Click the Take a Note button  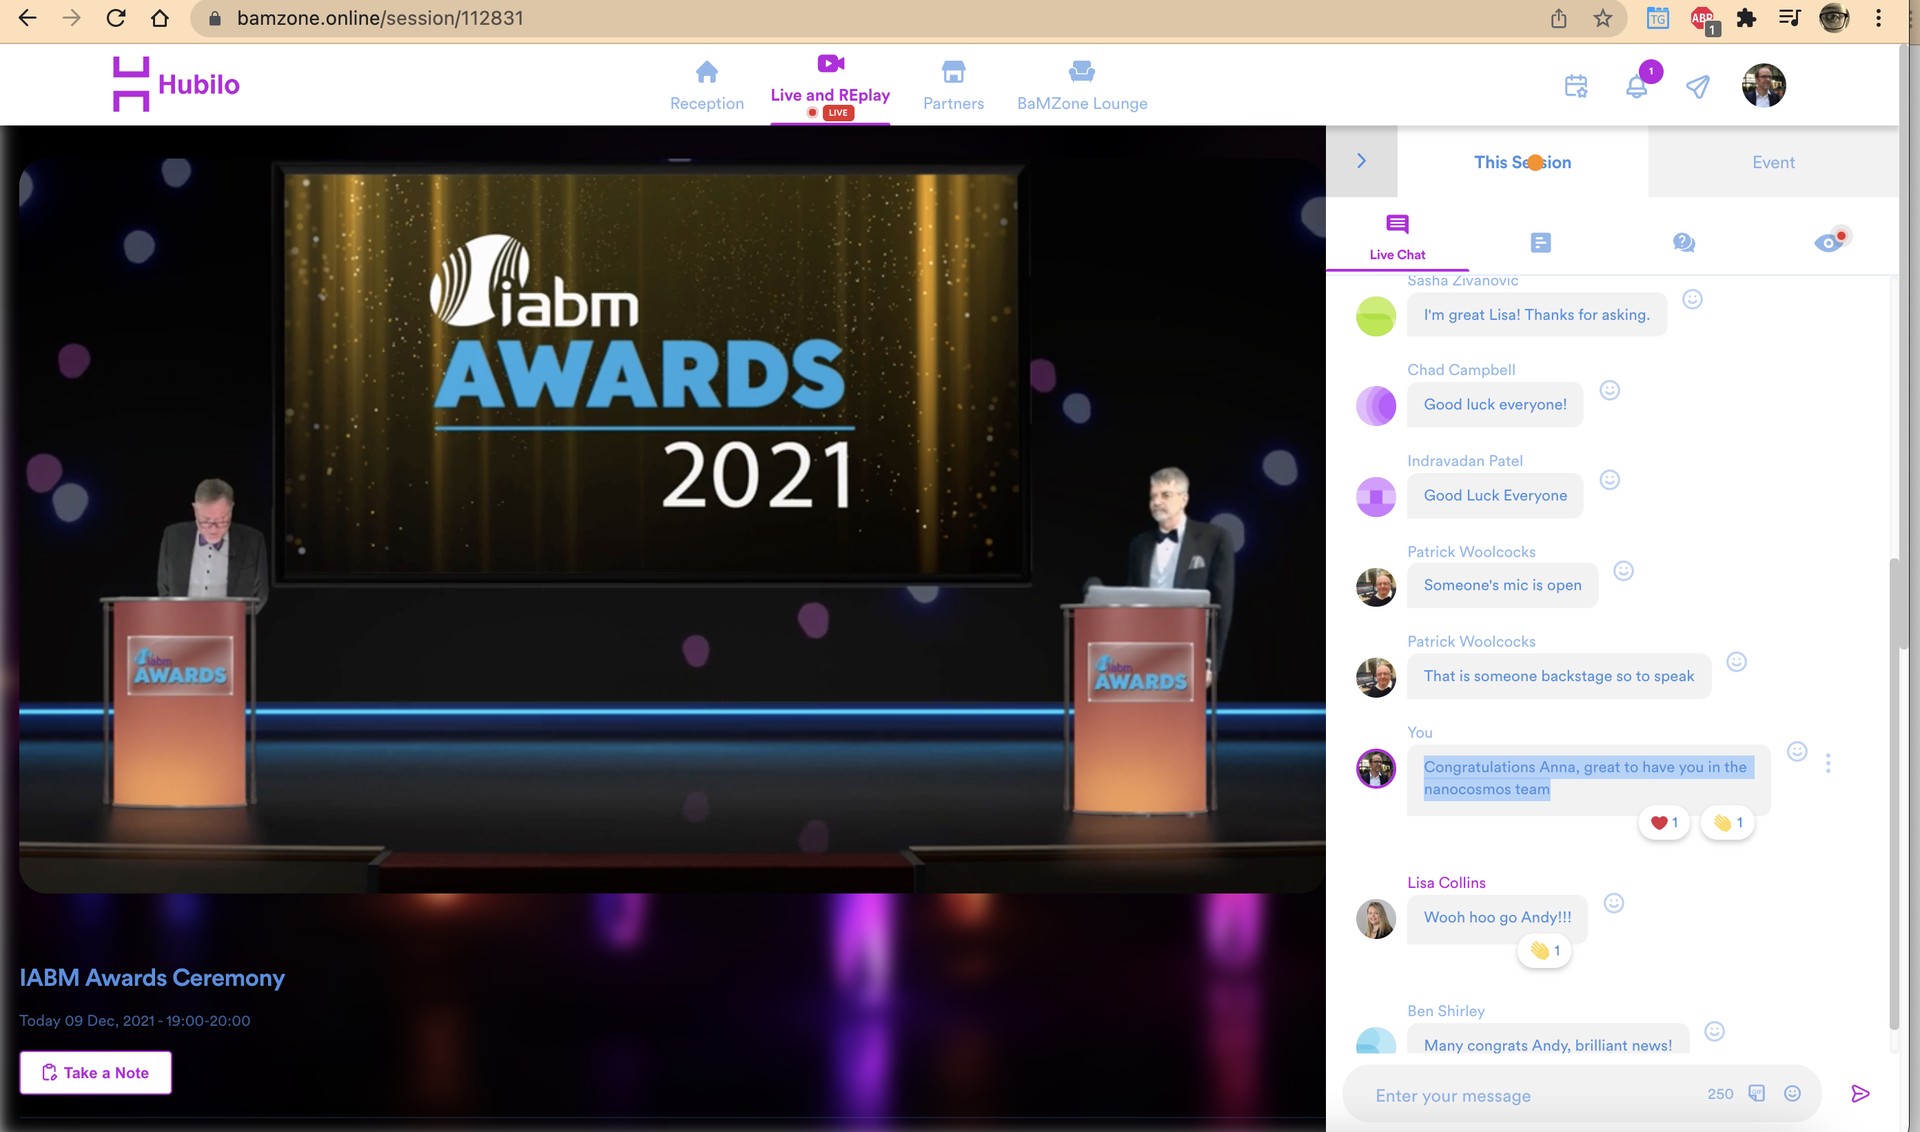click(x=96, y=1073)
